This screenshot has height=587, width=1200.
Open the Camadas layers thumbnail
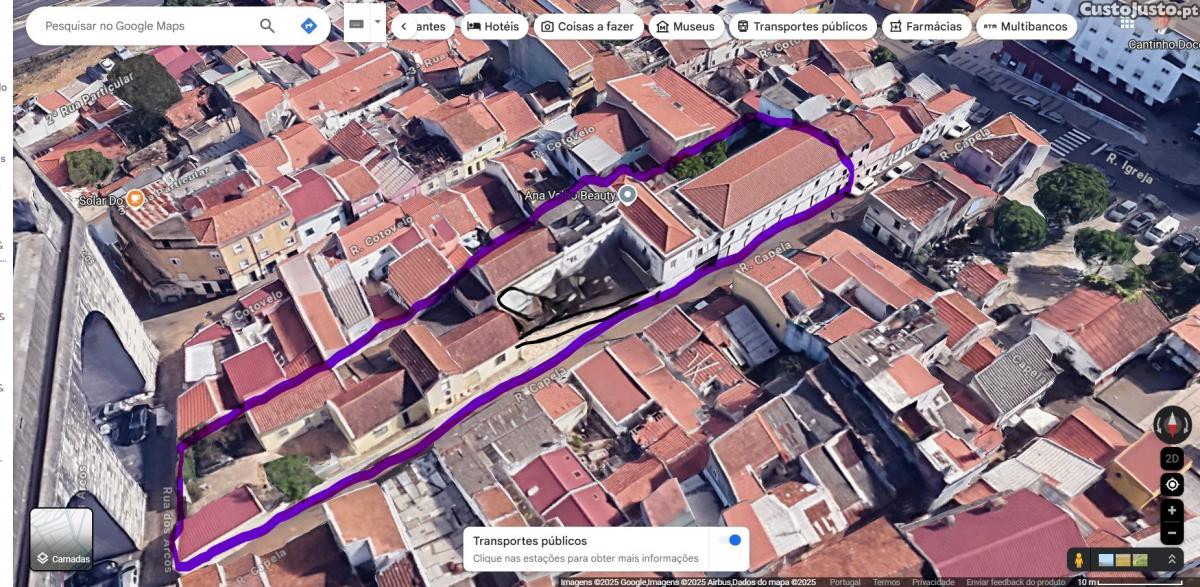point(62,539)
